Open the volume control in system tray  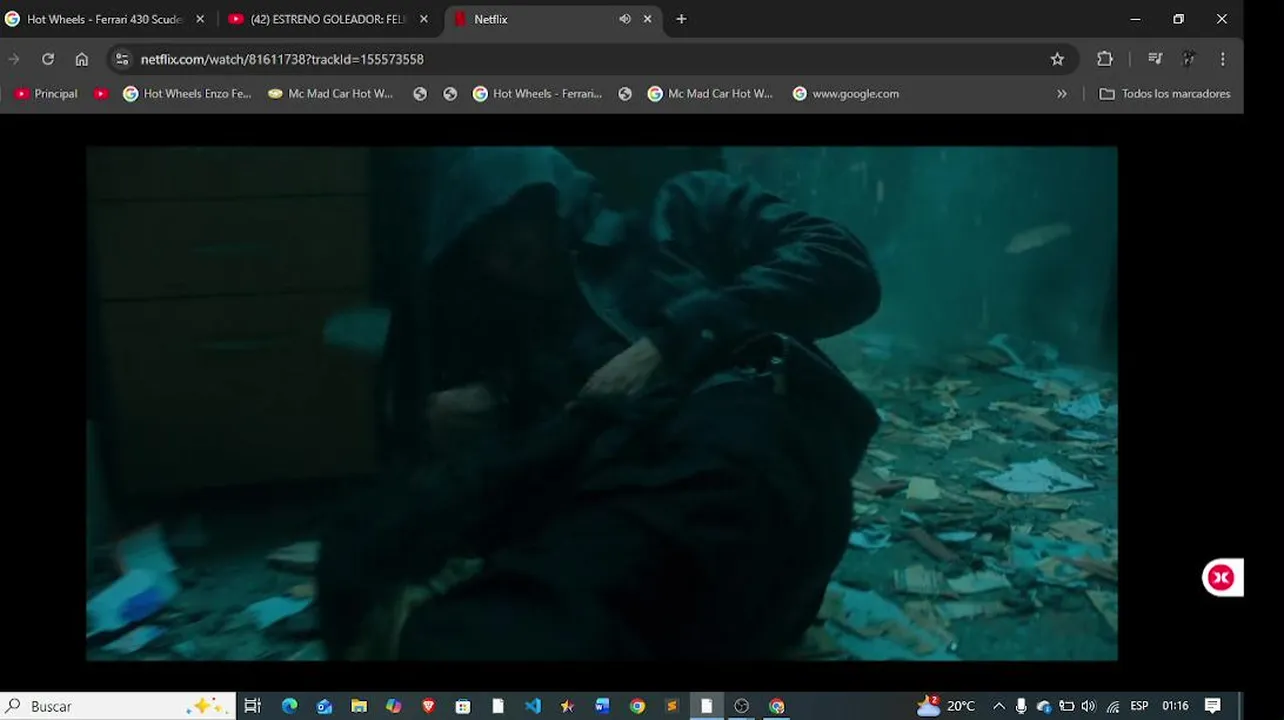[x=1088, y=706]
